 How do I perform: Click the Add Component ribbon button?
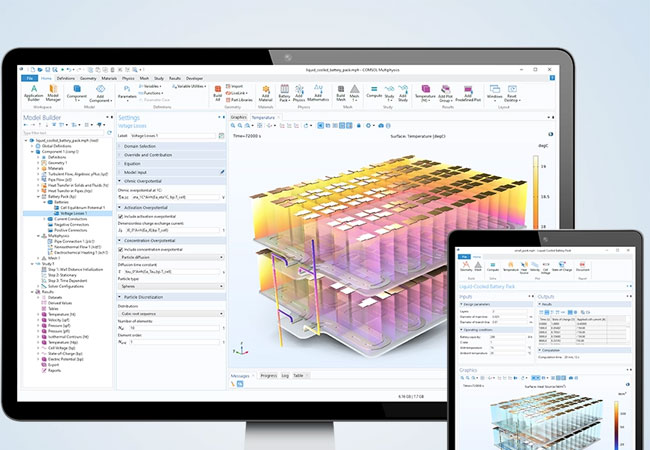tap(100, 94)
